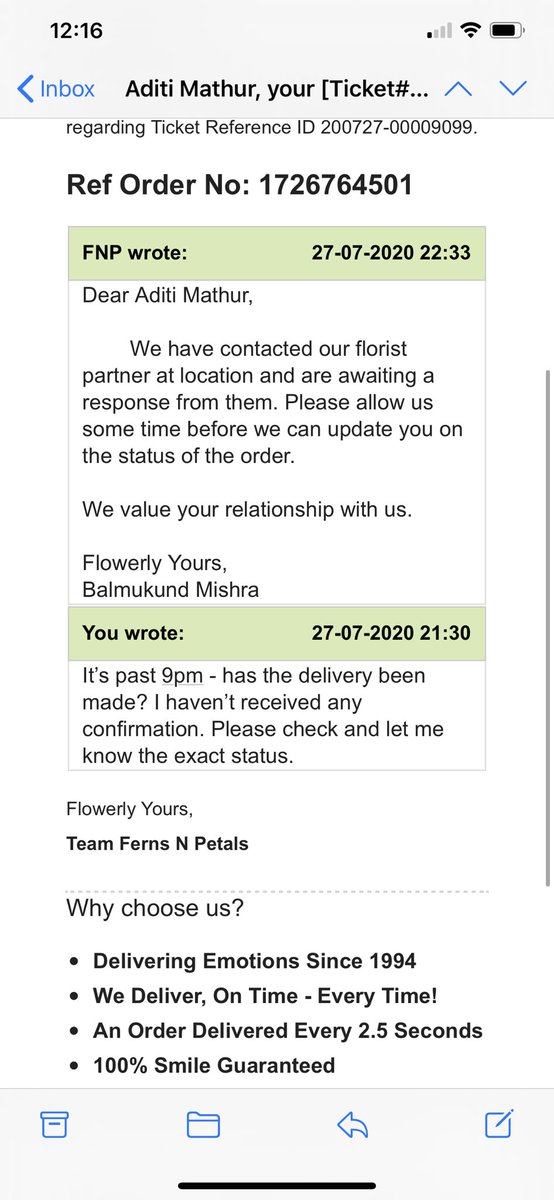This screenshot has height=1200, width=554.
Task: Archive this email message
Action: (x=55, y=1124)
